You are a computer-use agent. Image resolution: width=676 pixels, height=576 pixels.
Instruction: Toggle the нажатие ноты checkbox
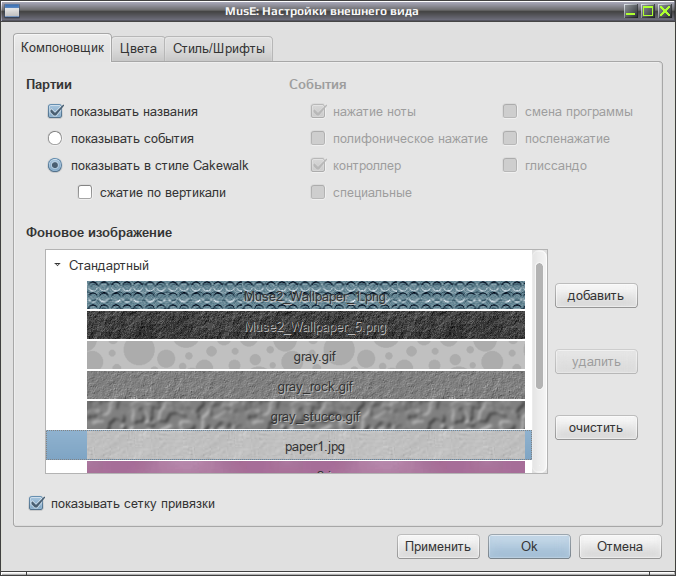(x=318, y=112)
